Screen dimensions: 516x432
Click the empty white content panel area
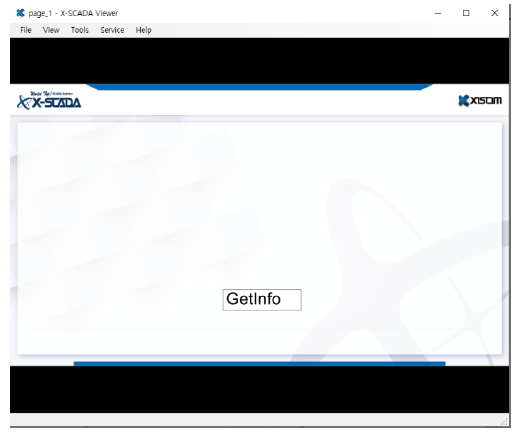coord(259,207)
